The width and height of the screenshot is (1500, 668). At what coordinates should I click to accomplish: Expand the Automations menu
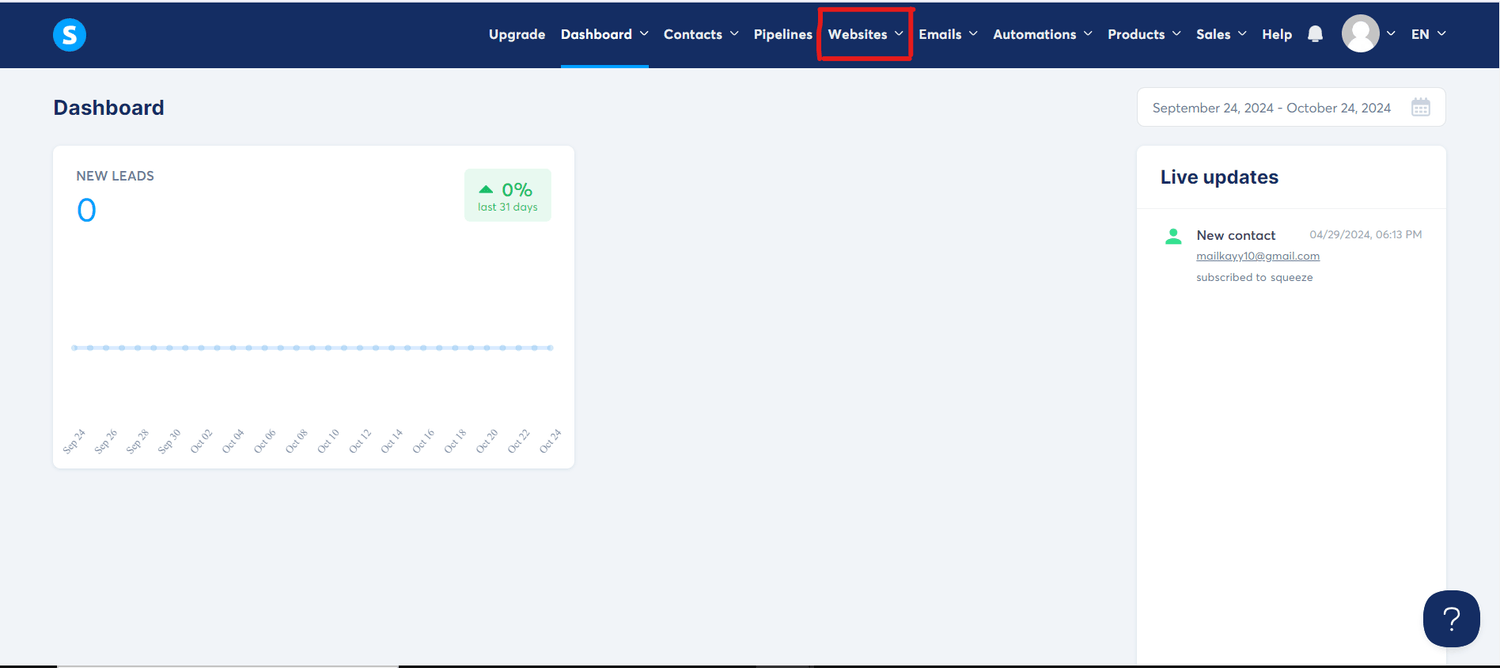[1042, 34]
